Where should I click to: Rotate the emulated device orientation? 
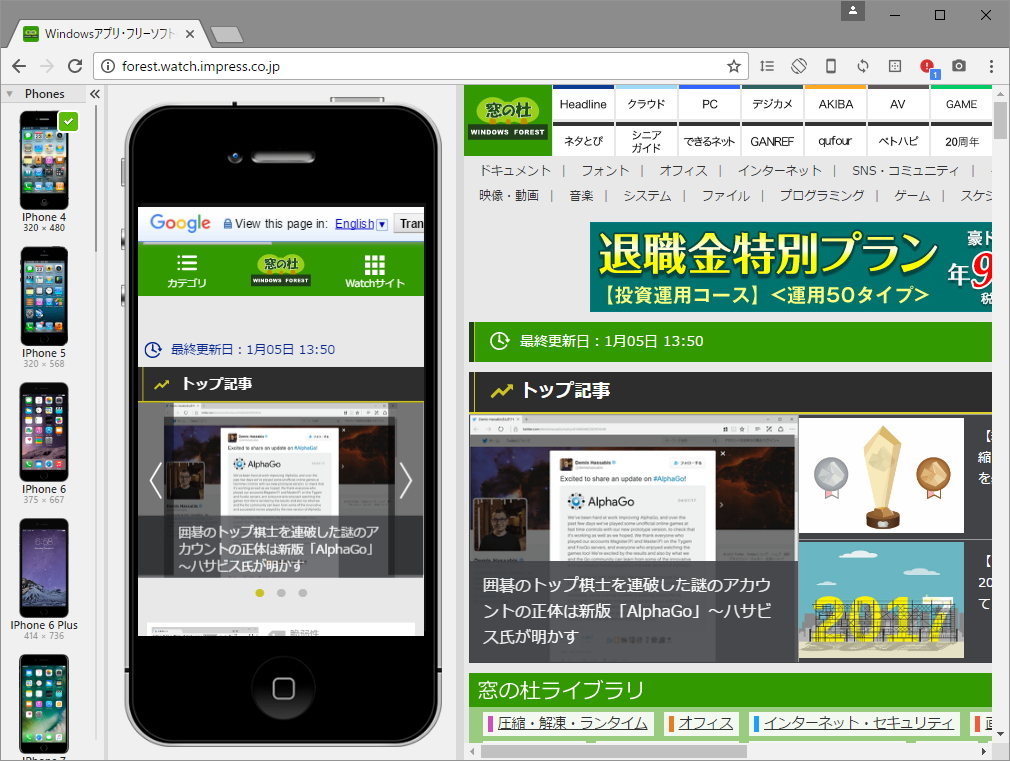(x=799, y=66)
